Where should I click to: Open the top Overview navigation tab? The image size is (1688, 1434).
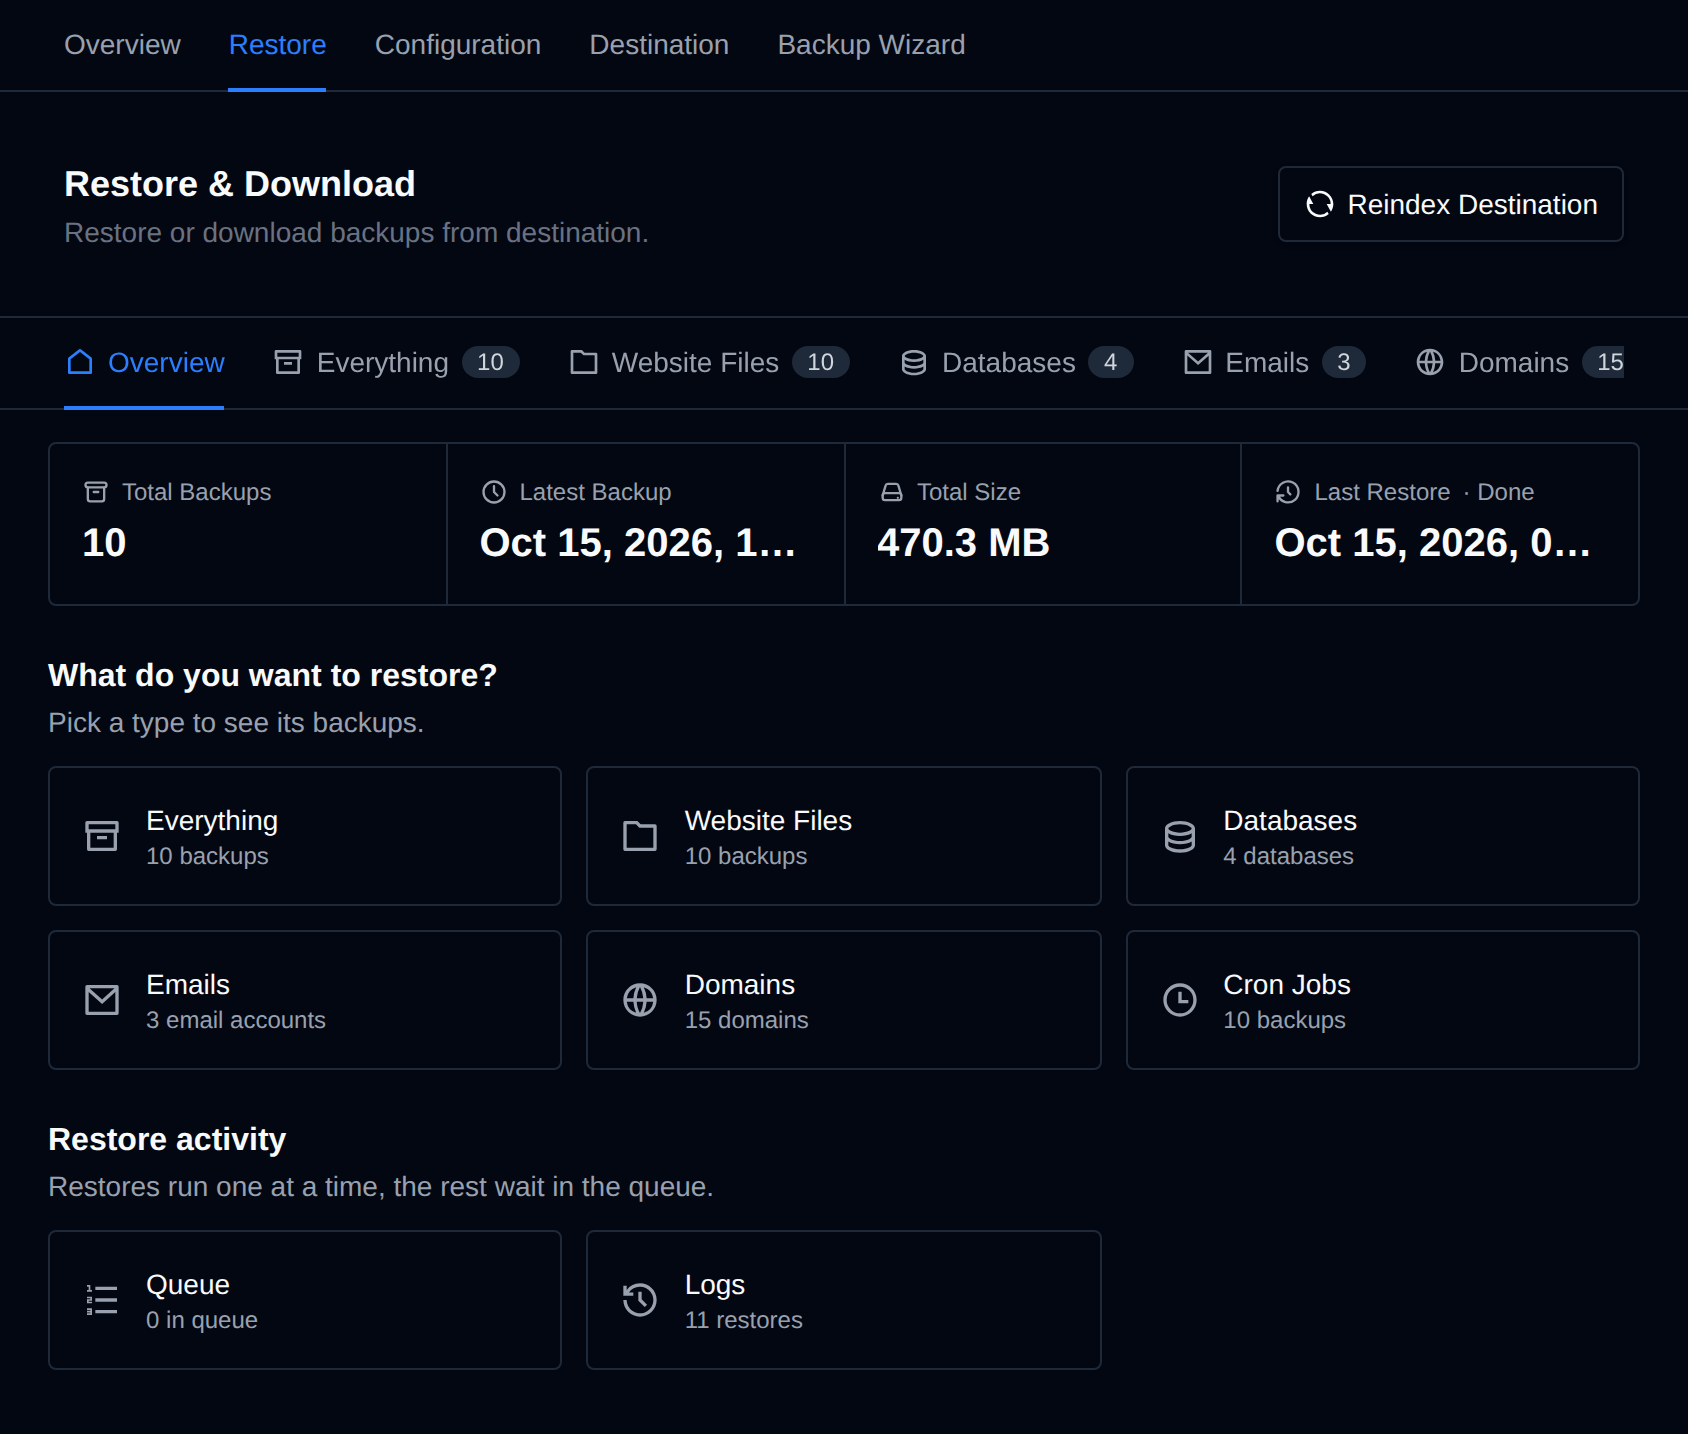click(122, 45)
